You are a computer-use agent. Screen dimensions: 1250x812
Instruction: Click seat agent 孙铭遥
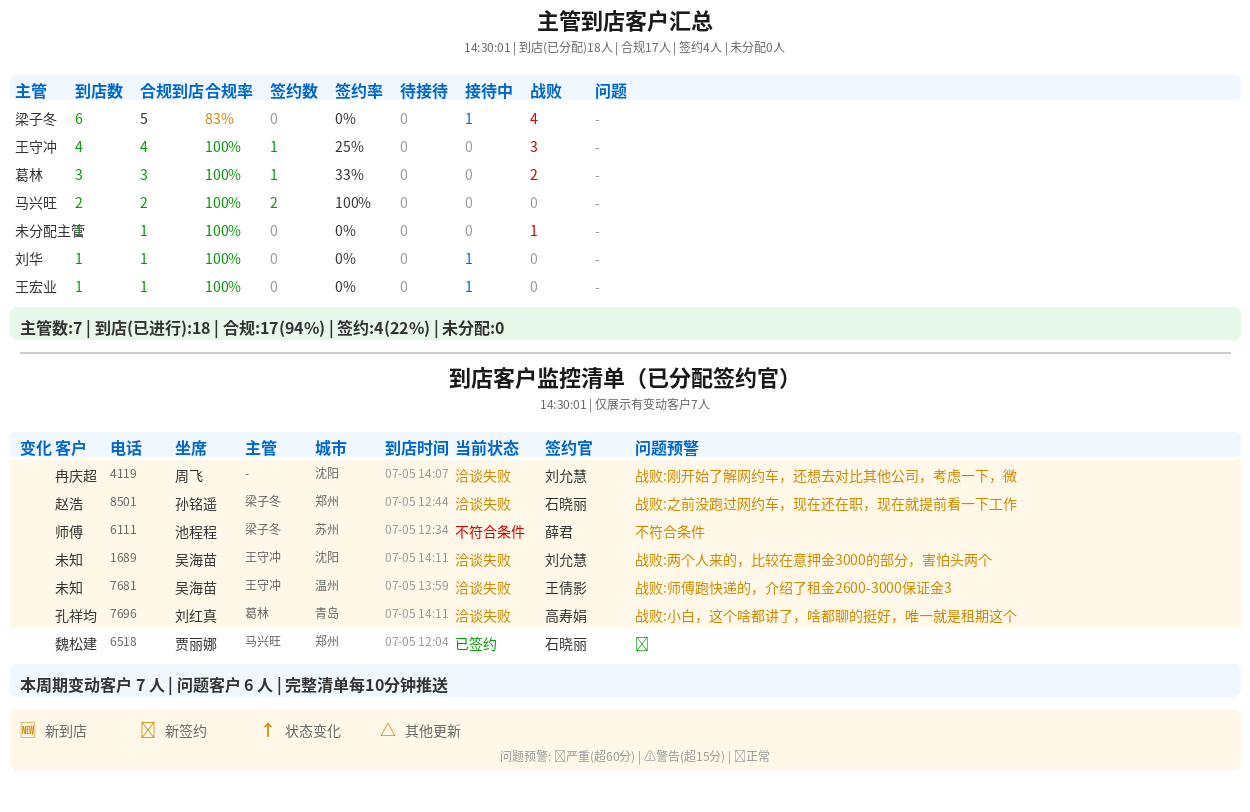point(196,504)
